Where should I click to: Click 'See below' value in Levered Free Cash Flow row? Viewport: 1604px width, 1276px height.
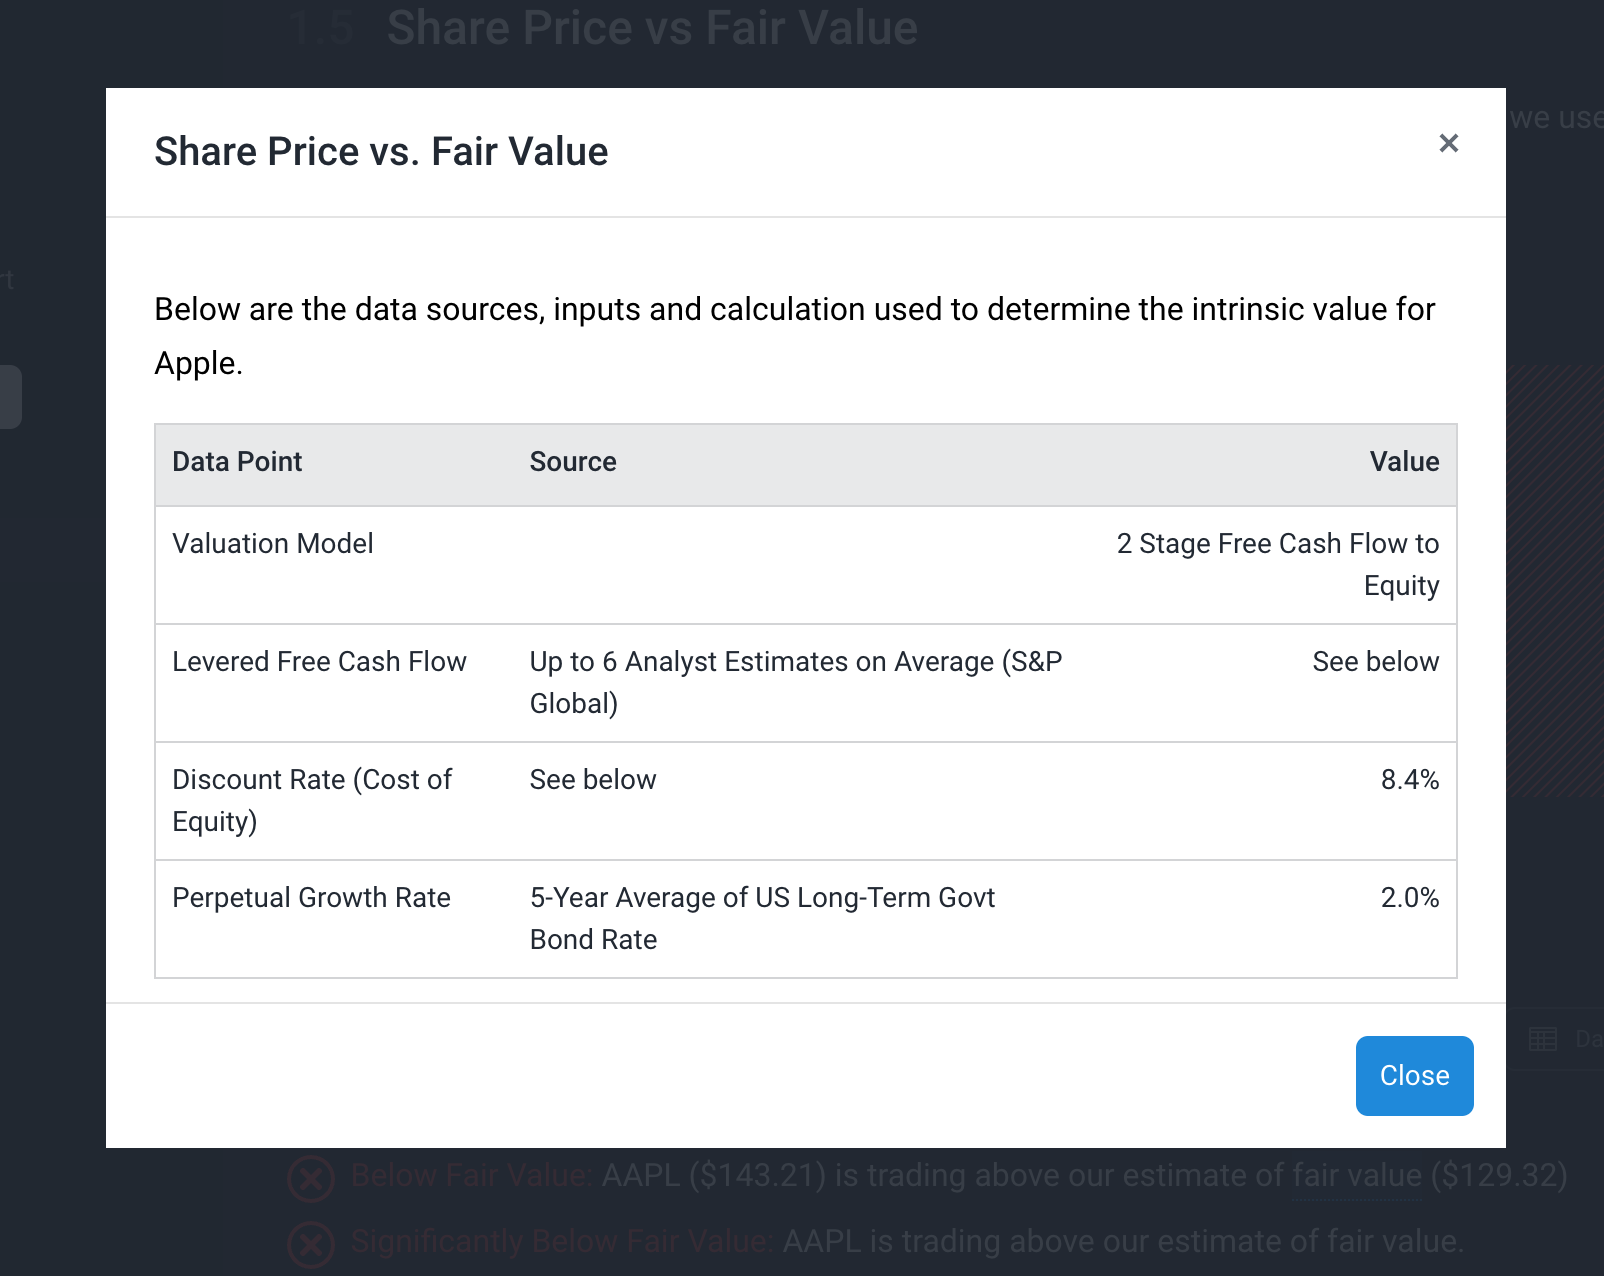tap(1375, 662)
